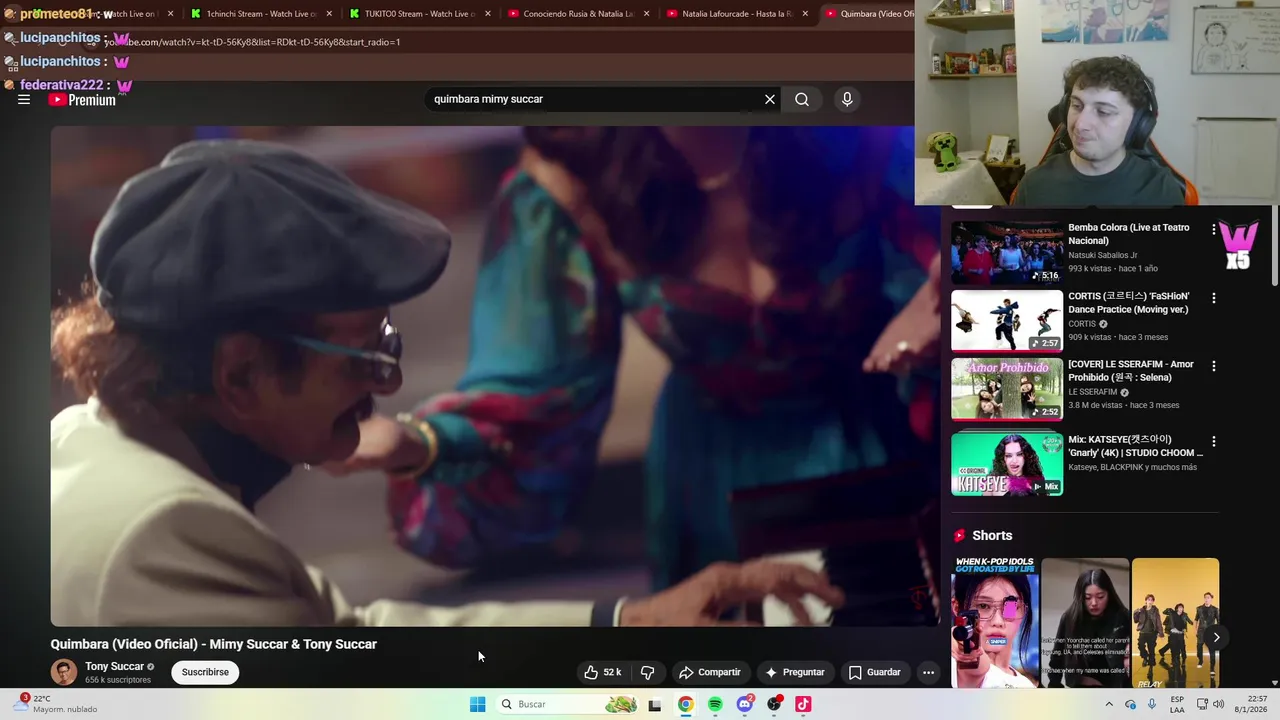The width and height of the screenshot is (1280, 720).
Task: Save video with Guardar button
Action: pos(875,672)
